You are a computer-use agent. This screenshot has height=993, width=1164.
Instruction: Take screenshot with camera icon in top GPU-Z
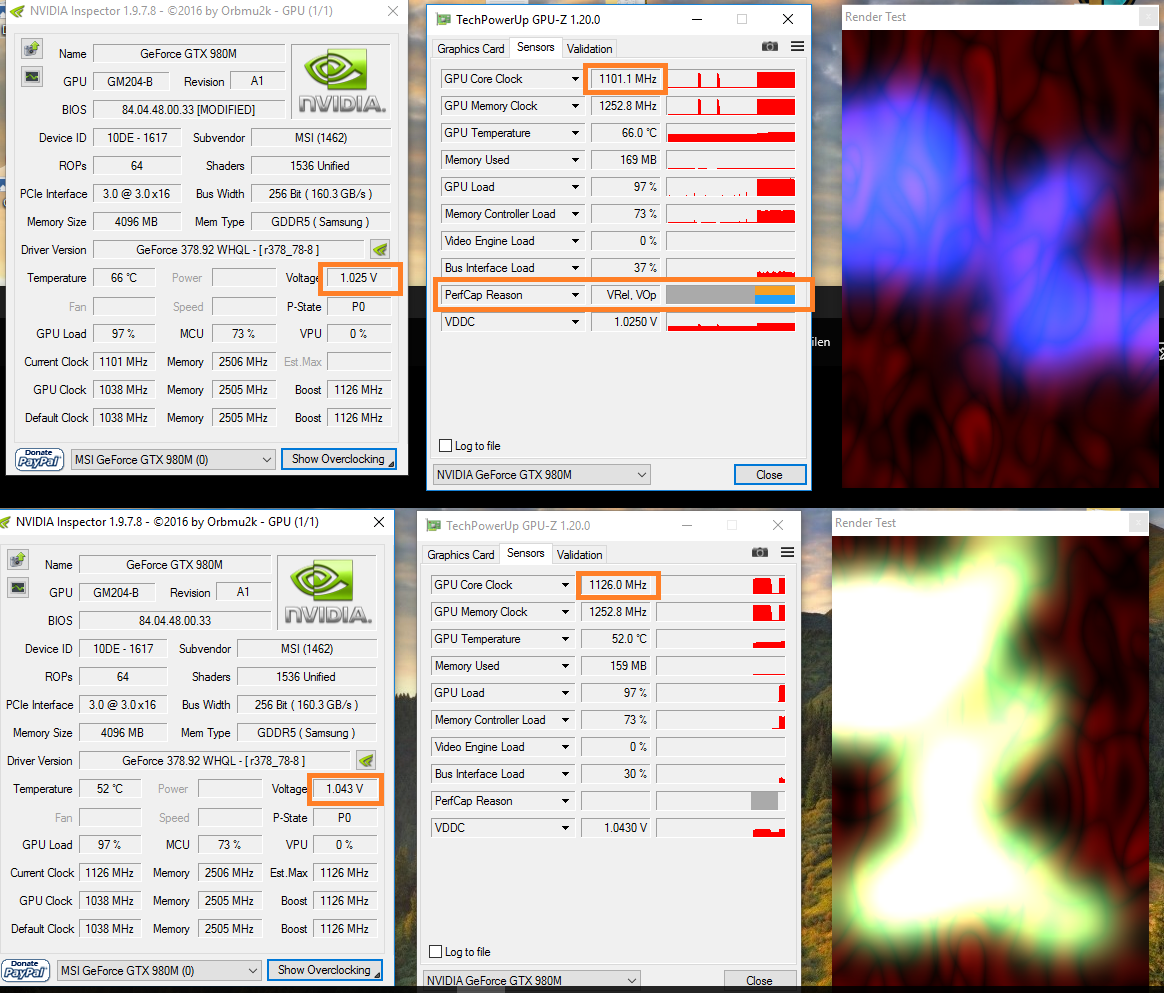[x=770, y=47]
